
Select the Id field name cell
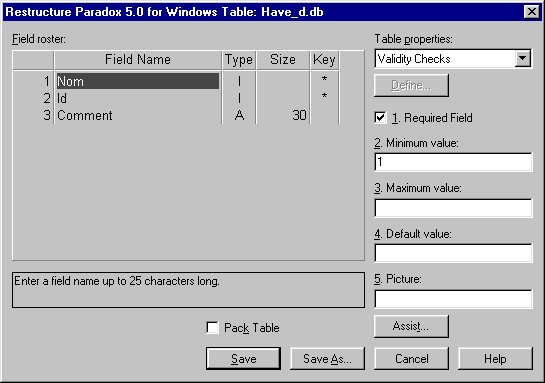pyautogui.click(x=138, y=98)
